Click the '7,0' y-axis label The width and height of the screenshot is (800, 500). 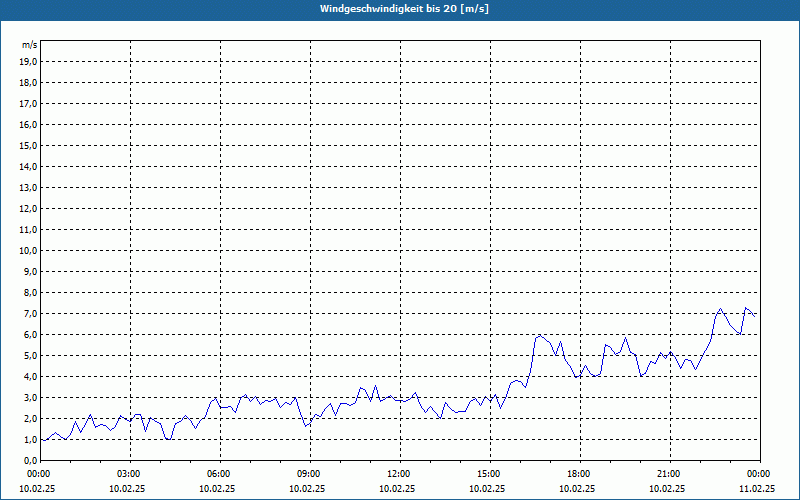pyautogui.click(x=31, y=313)
